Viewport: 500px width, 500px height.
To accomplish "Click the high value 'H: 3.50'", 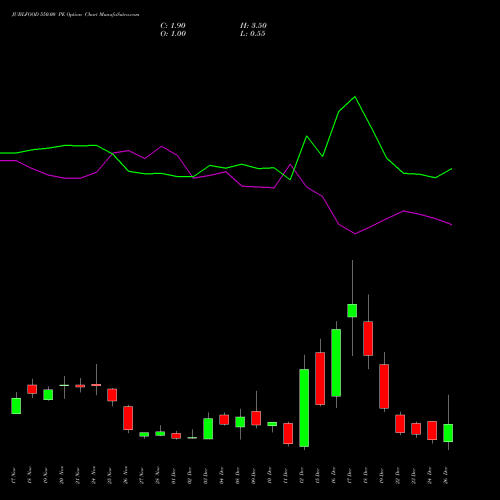I will (253, 26).
